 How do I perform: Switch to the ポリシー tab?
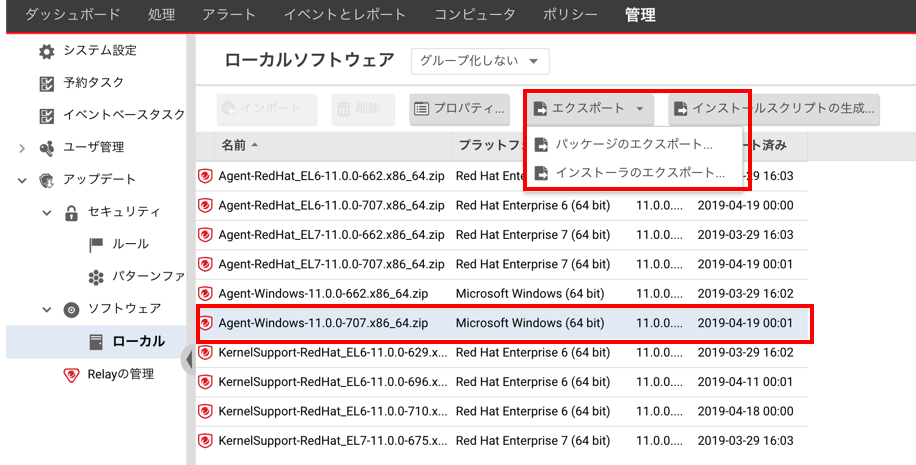[x=570, y=15]
